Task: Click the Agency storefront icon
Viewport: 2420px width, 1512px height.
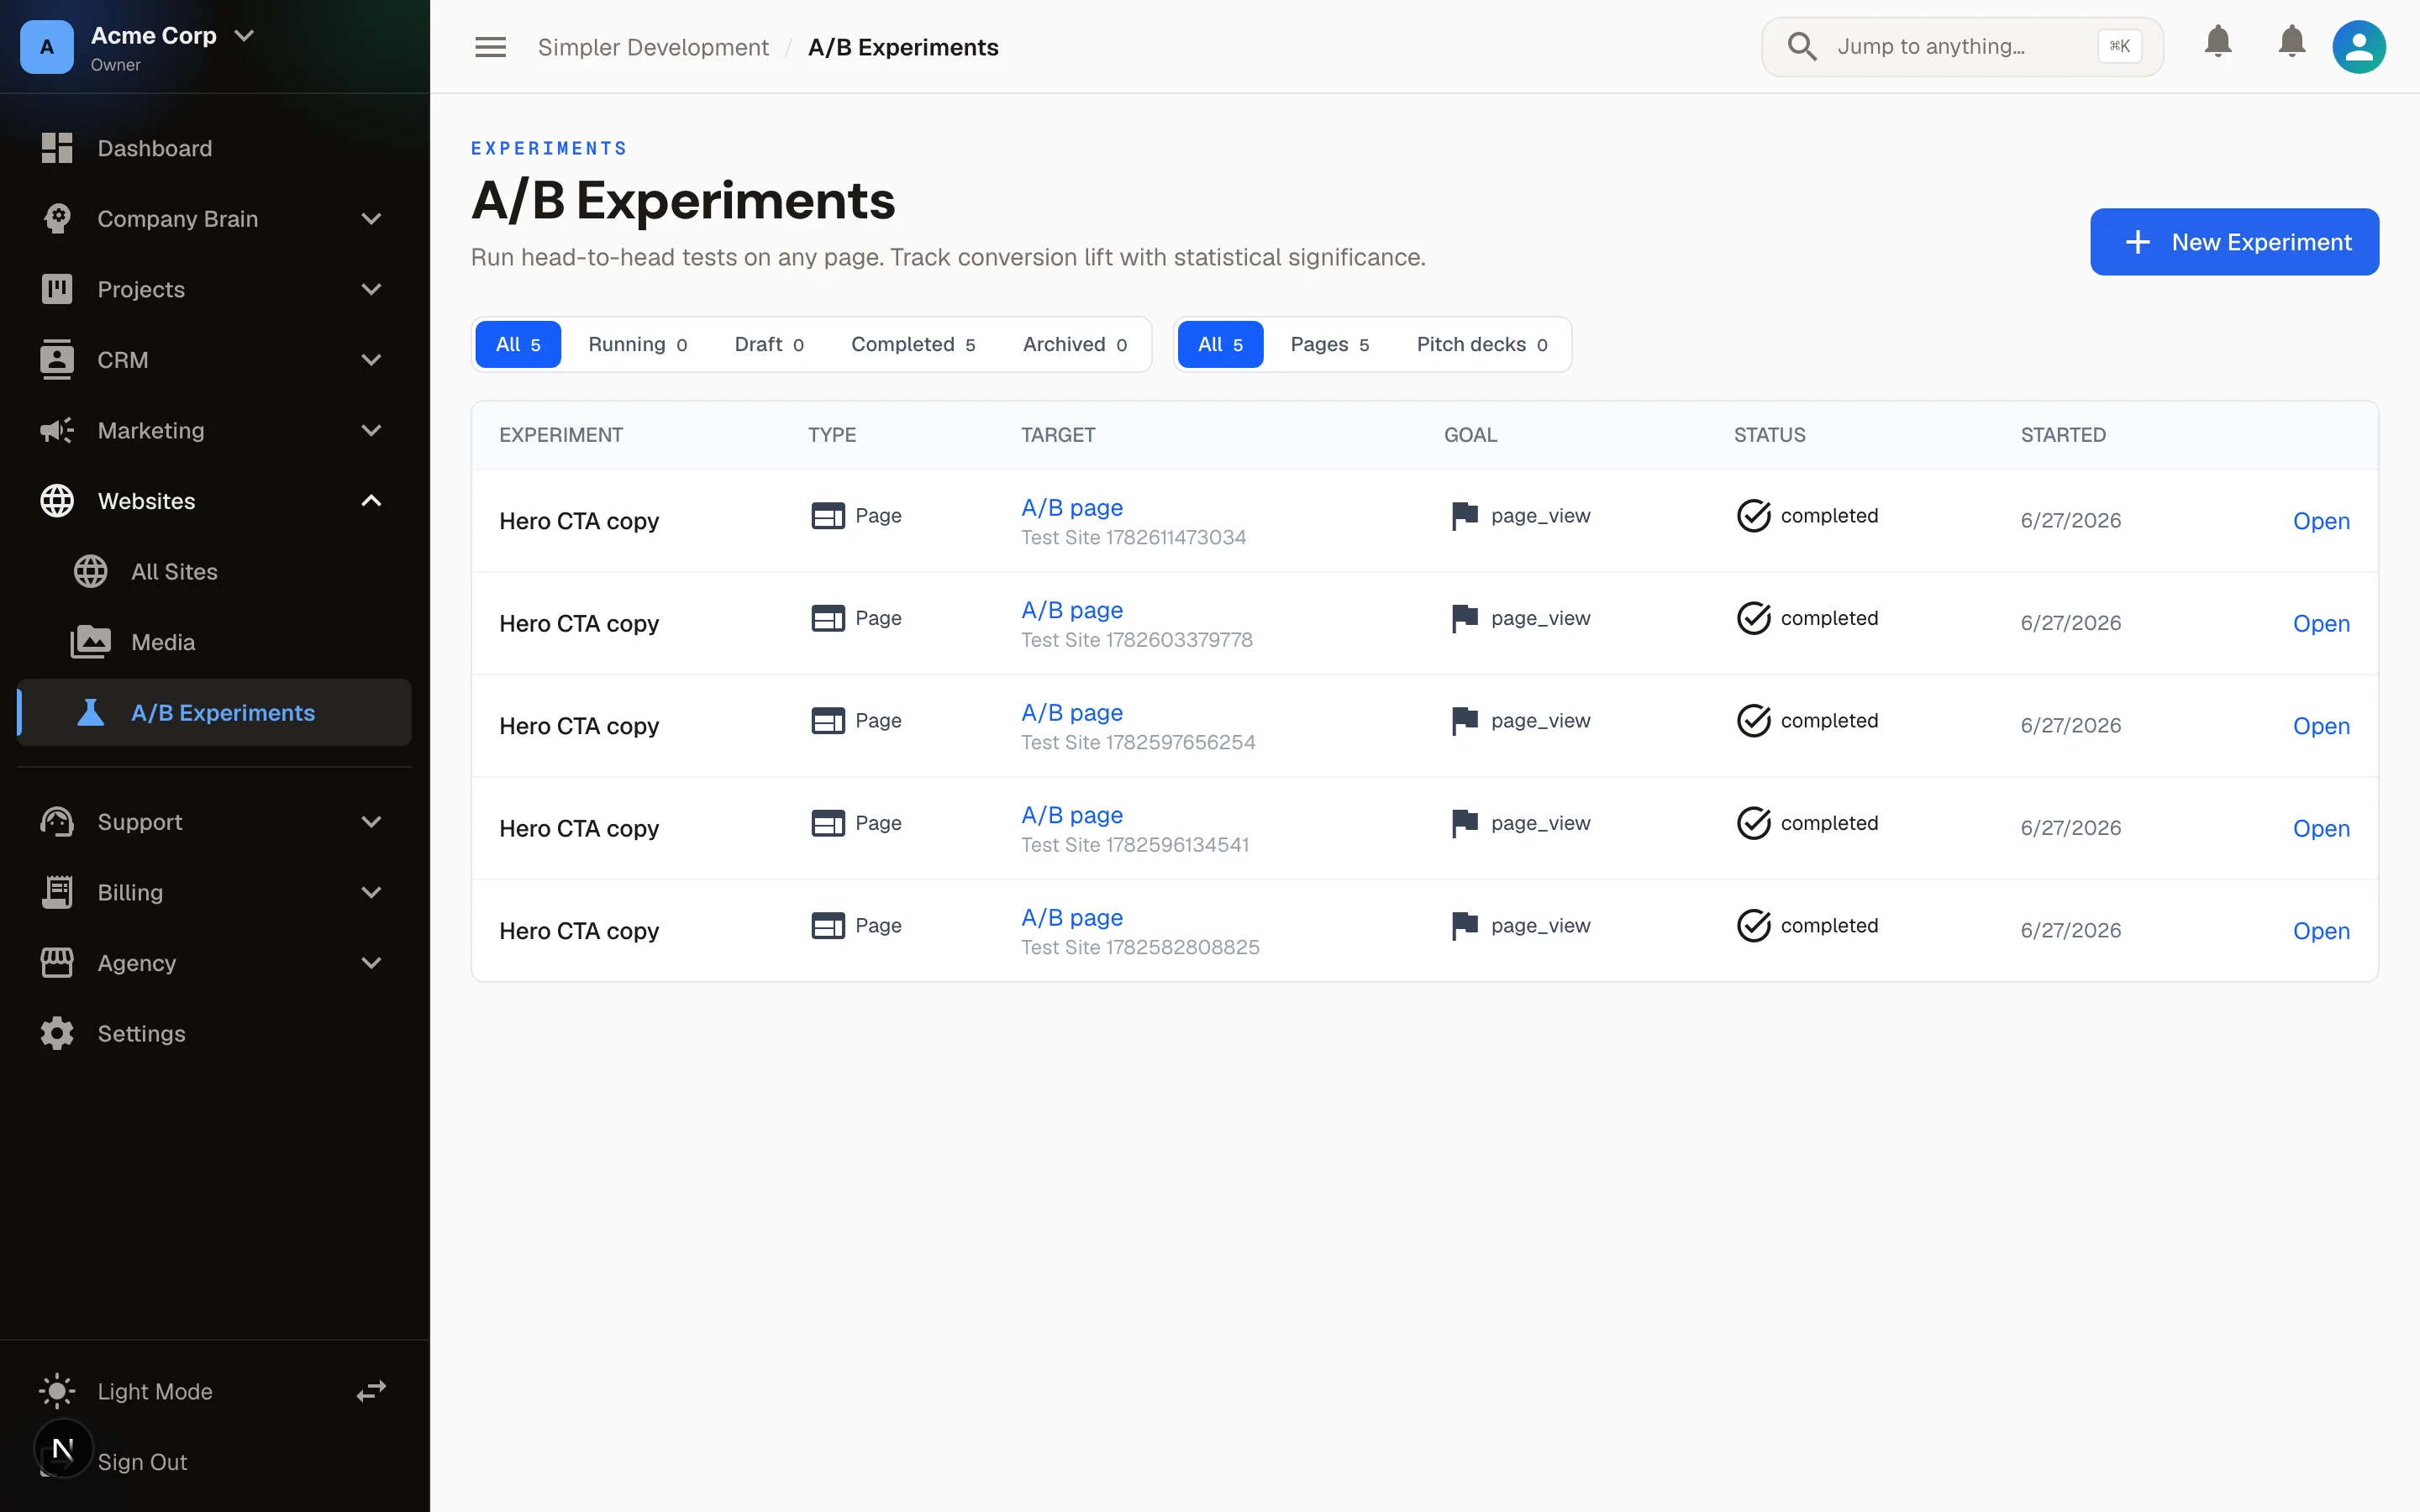Action: pyautogui.click(x=57, y=963)
